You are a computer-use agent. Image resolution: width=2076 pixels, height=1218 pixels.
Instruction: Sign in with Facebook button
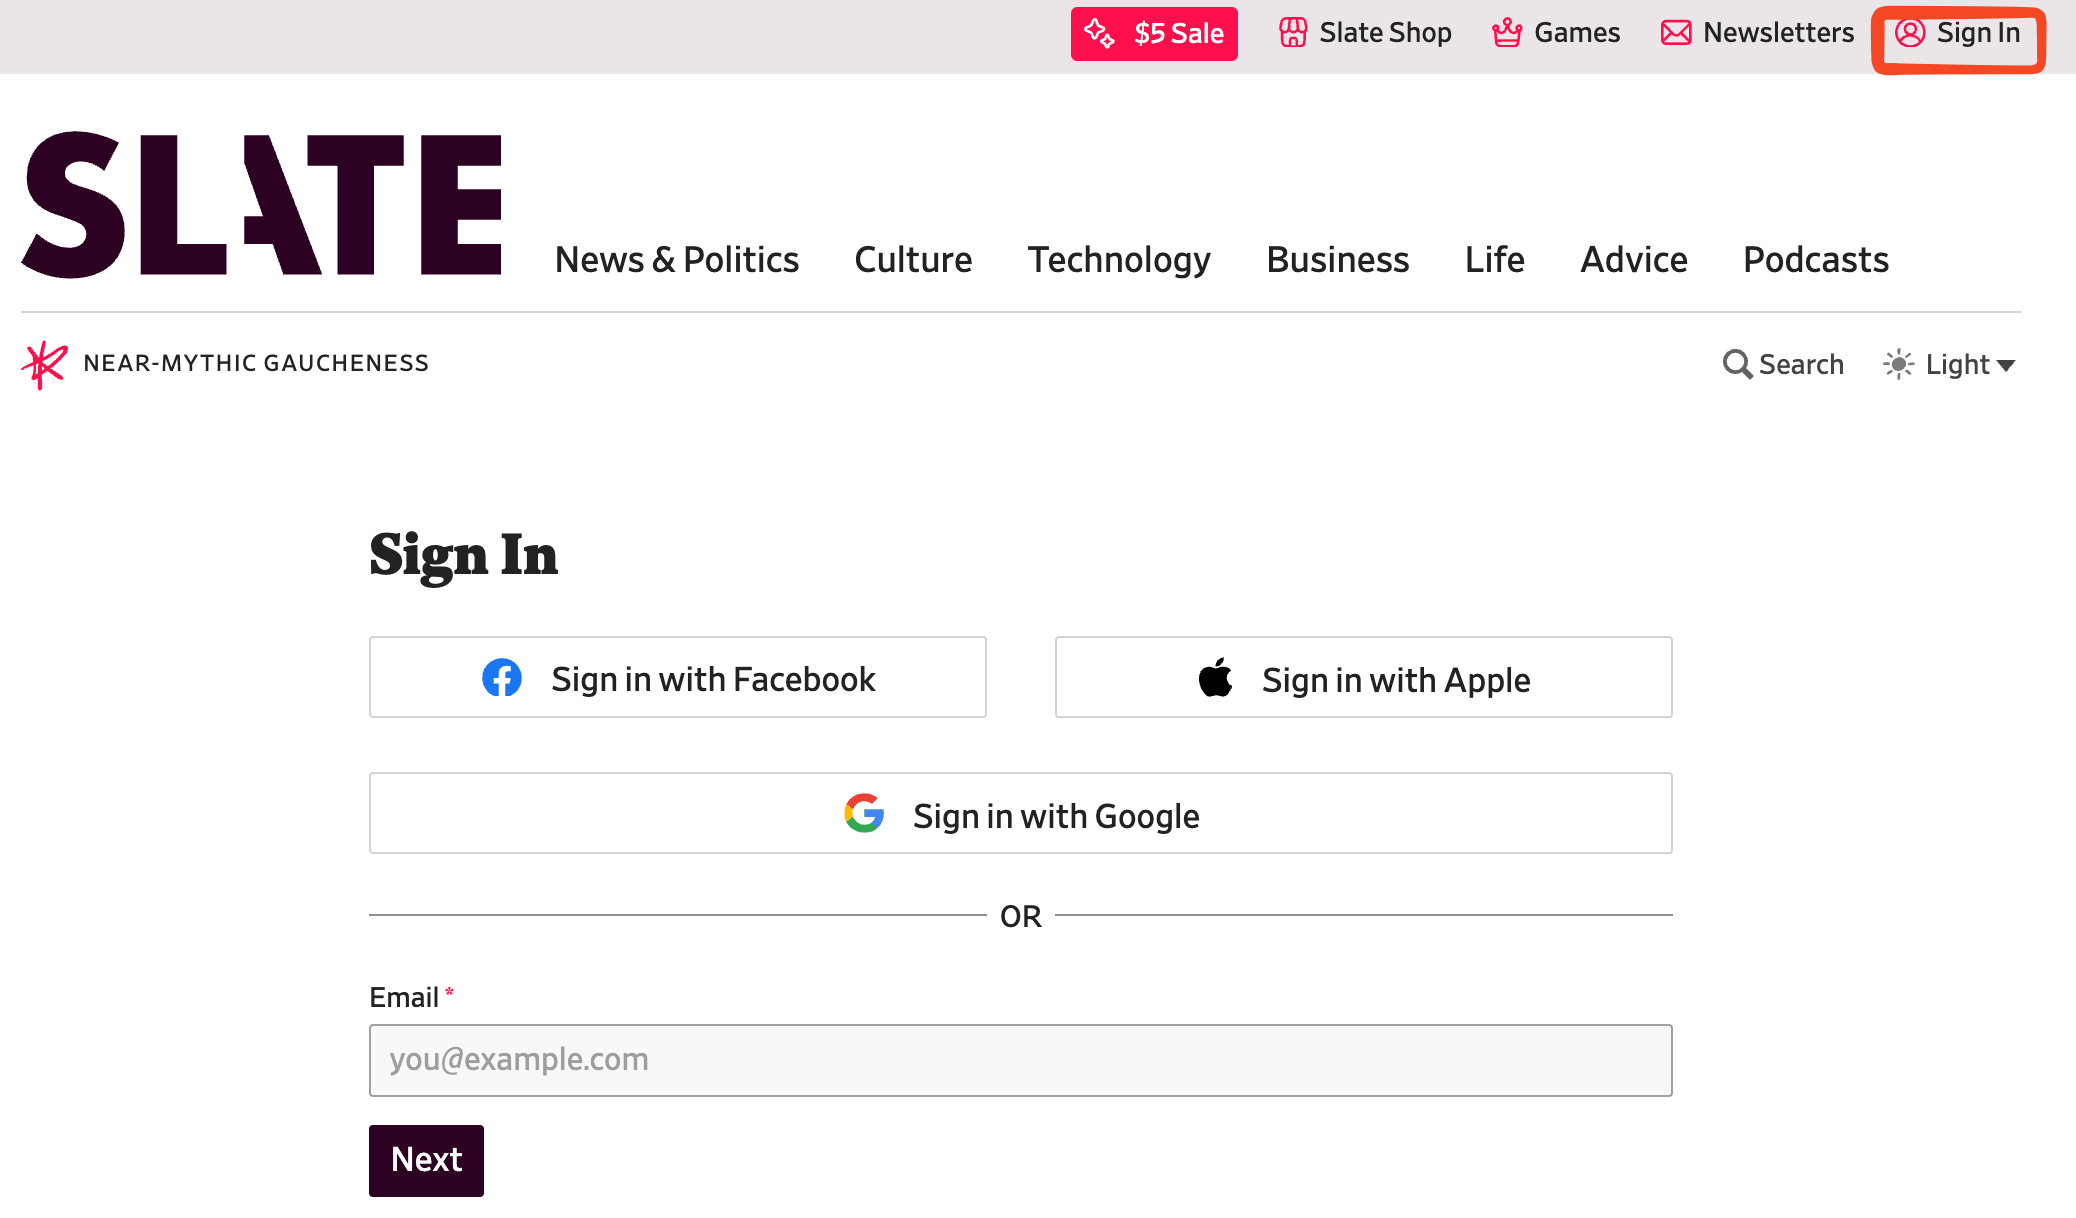(678, 677)
